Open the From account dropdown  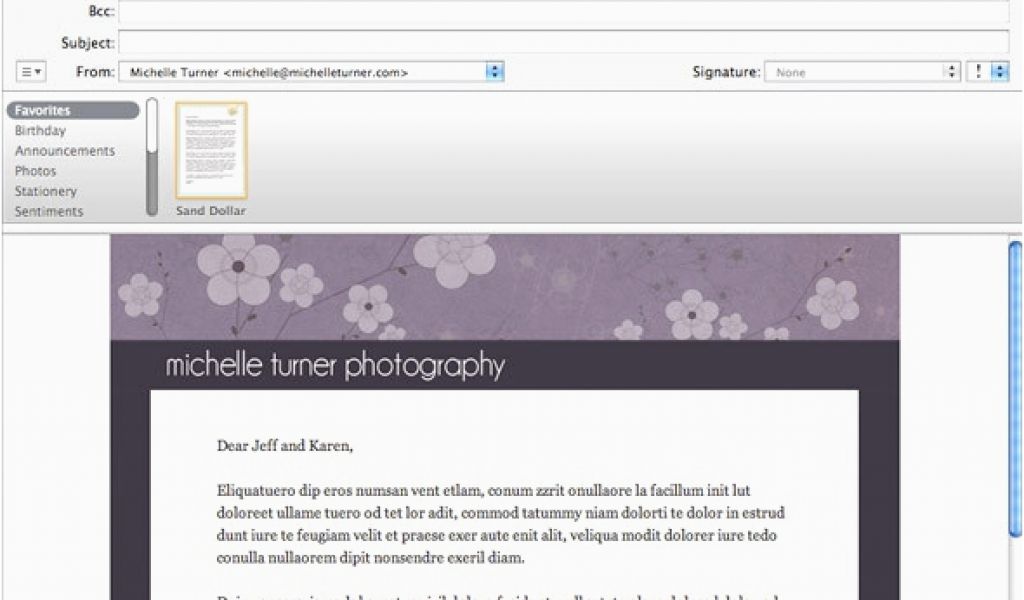click(311, 72)
